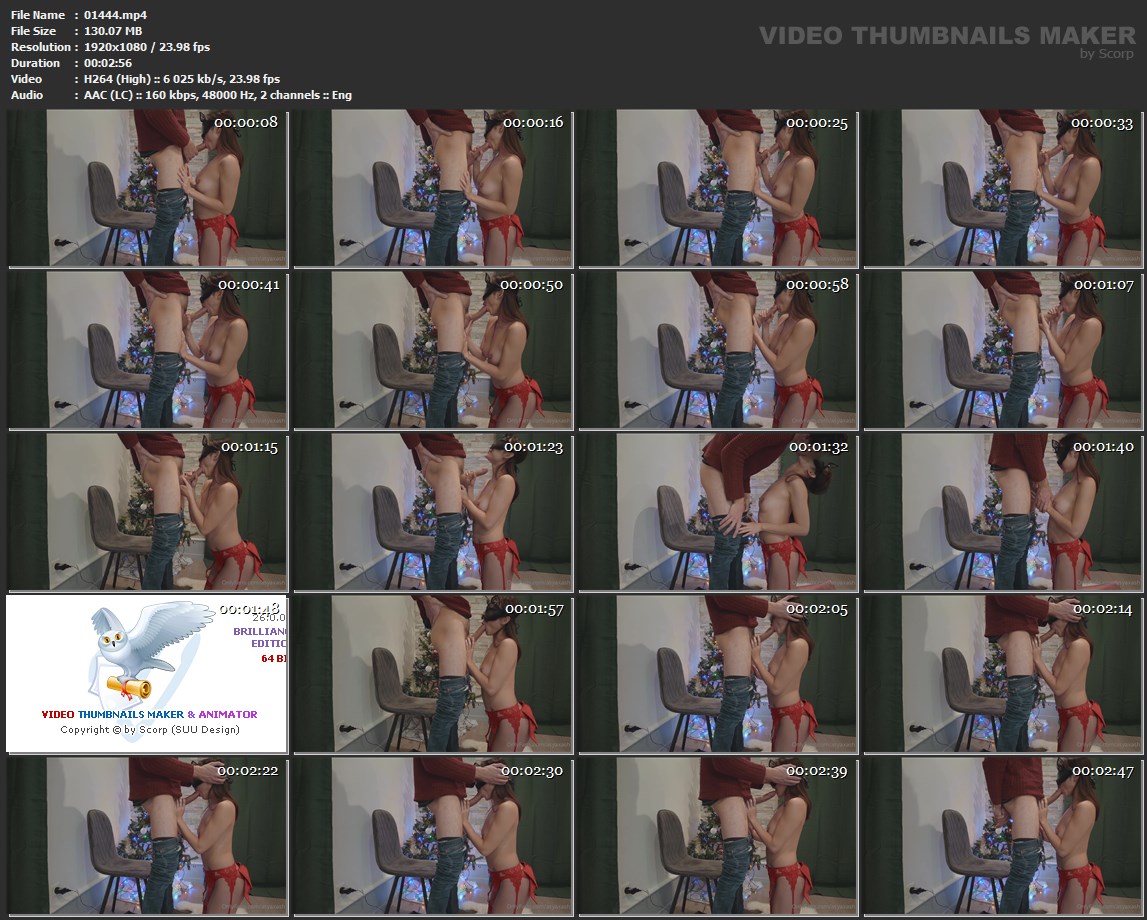Click the 'Copyright © by Scorp (SUU Design)' line
Image resolution: width=1147 pixels, height=920 pixels.
point(149,729)
